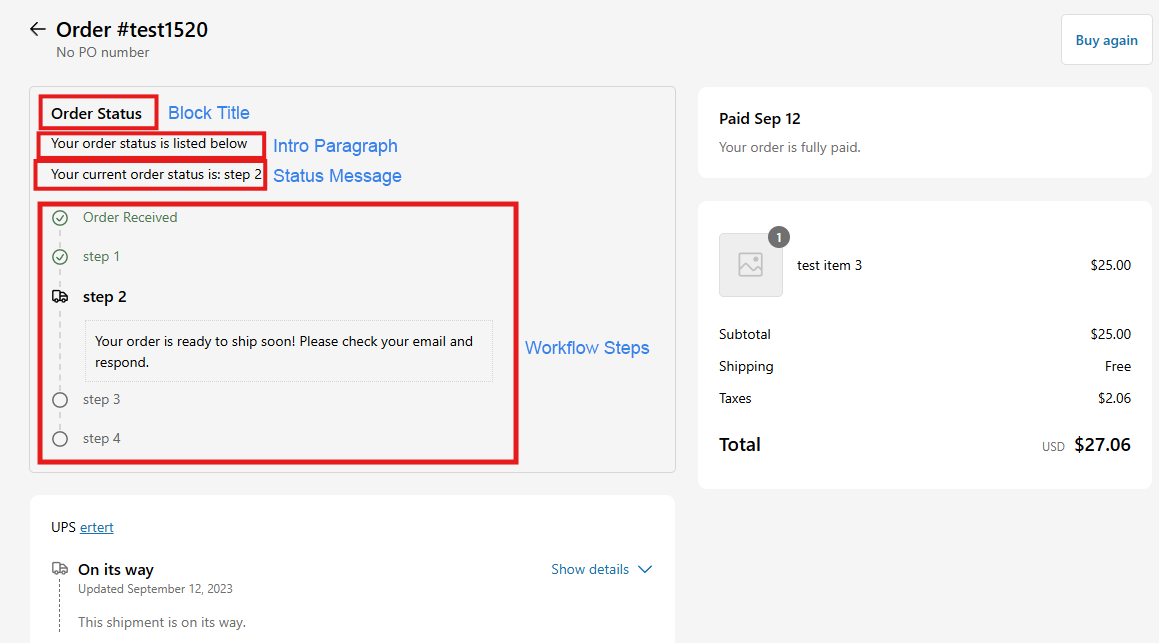Screen dimensions: 1159x643
Task: Click the Order Status block title
Action: [x=97, y=113]
